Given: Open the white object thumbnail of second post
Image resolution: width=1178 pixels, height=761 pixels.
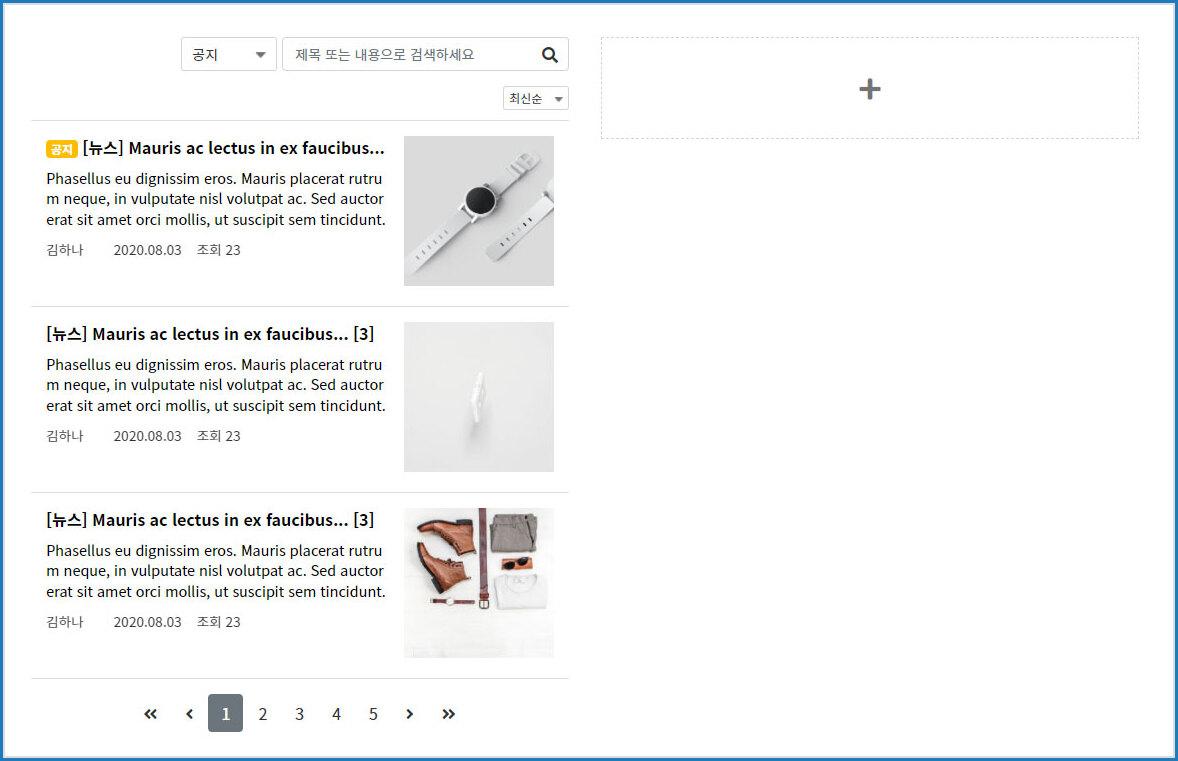Looking at the screenshot, I should point(478,397).
